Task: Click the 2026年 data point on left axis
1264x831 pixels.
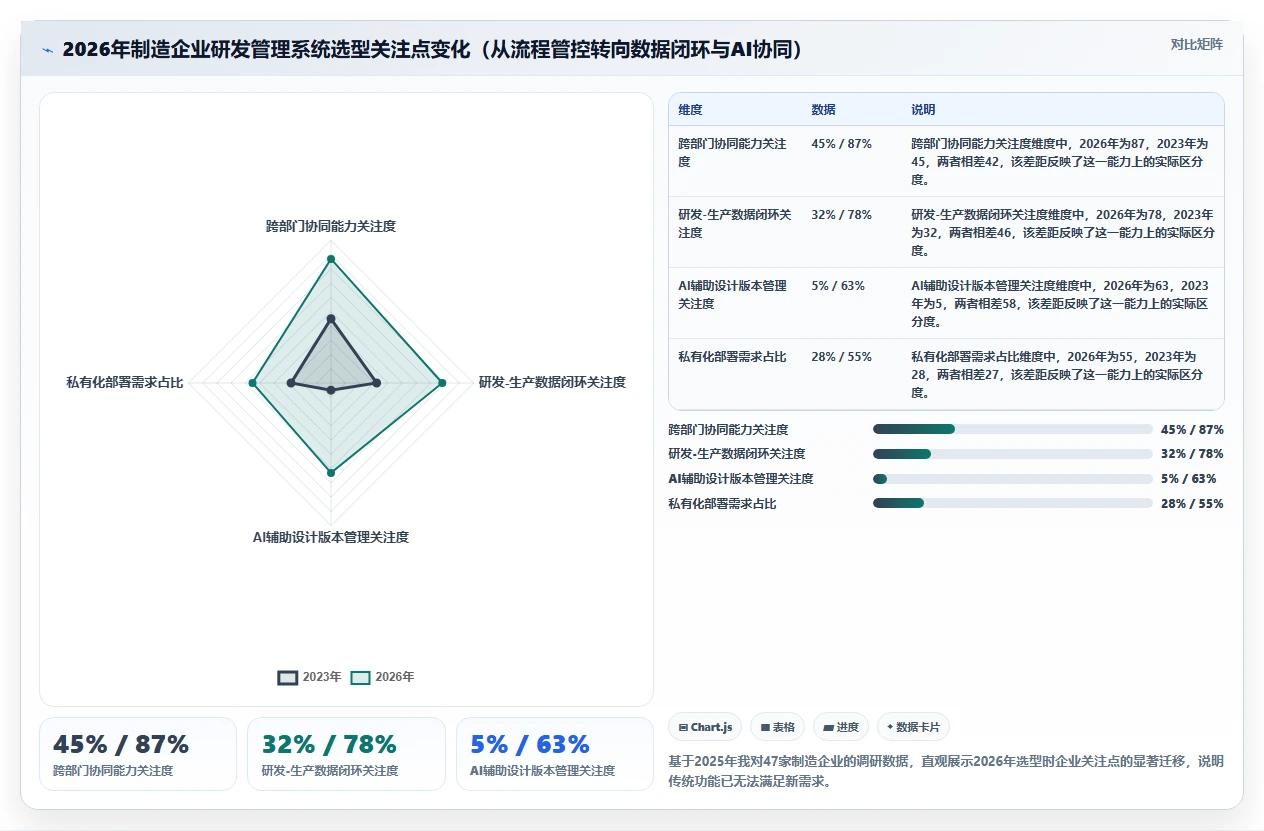Action: [x=253, y=382]
